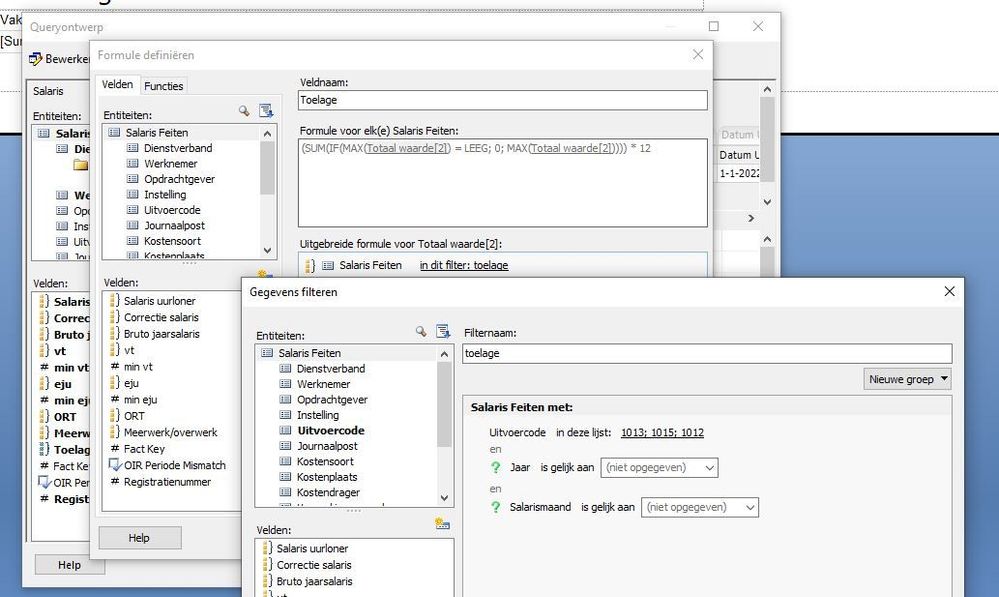999x597 pixels.
Task: Select bold Uitvoercode in Gegevens filteren entities
Action: pyautogui.click(x=331, y=430)
